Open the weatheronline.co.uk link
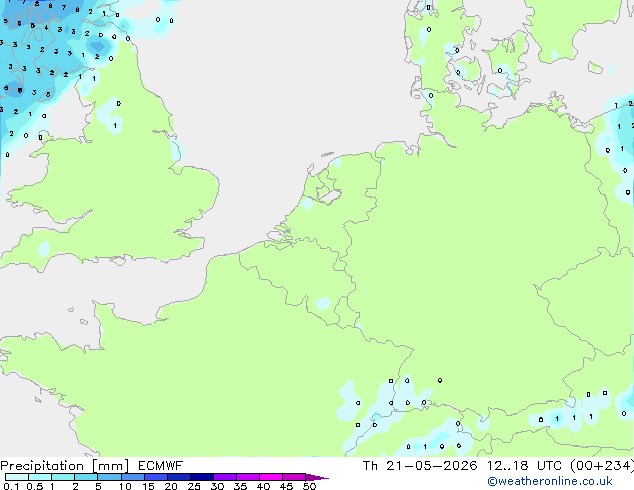The width and height of the screenshot is (634, 490). 550,481
